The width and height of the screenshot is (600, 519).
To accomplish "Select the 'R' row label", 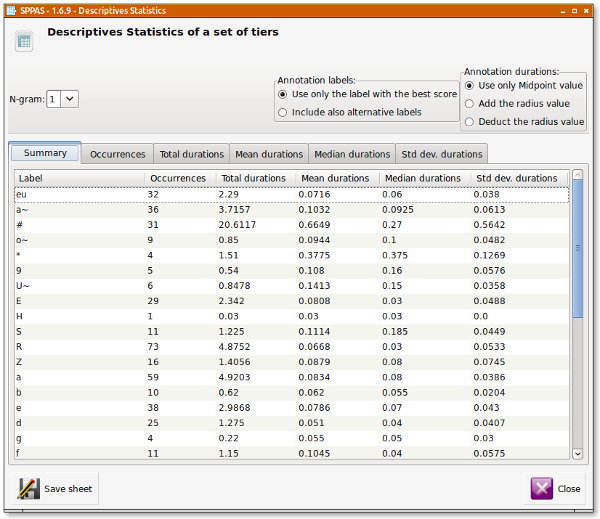I will (x=19, y=347).
